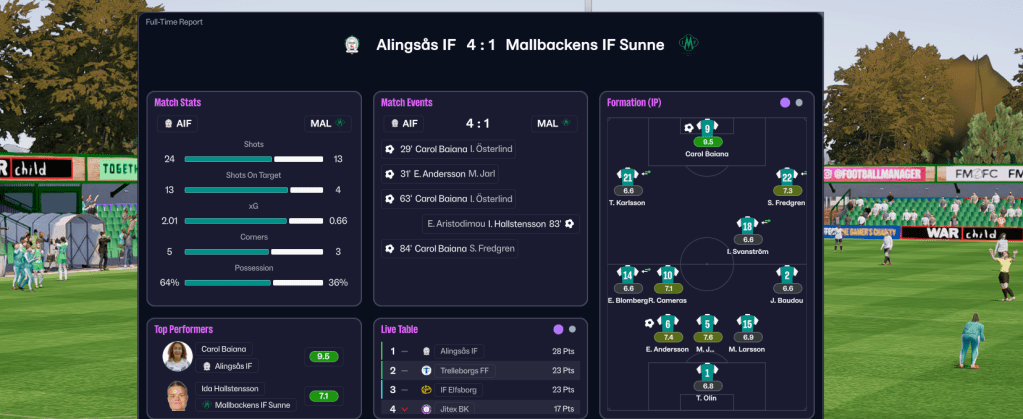The image size is (1023, 419).
Task: Select the MAL team chip in Match Stats
Action: pos(327,124)
